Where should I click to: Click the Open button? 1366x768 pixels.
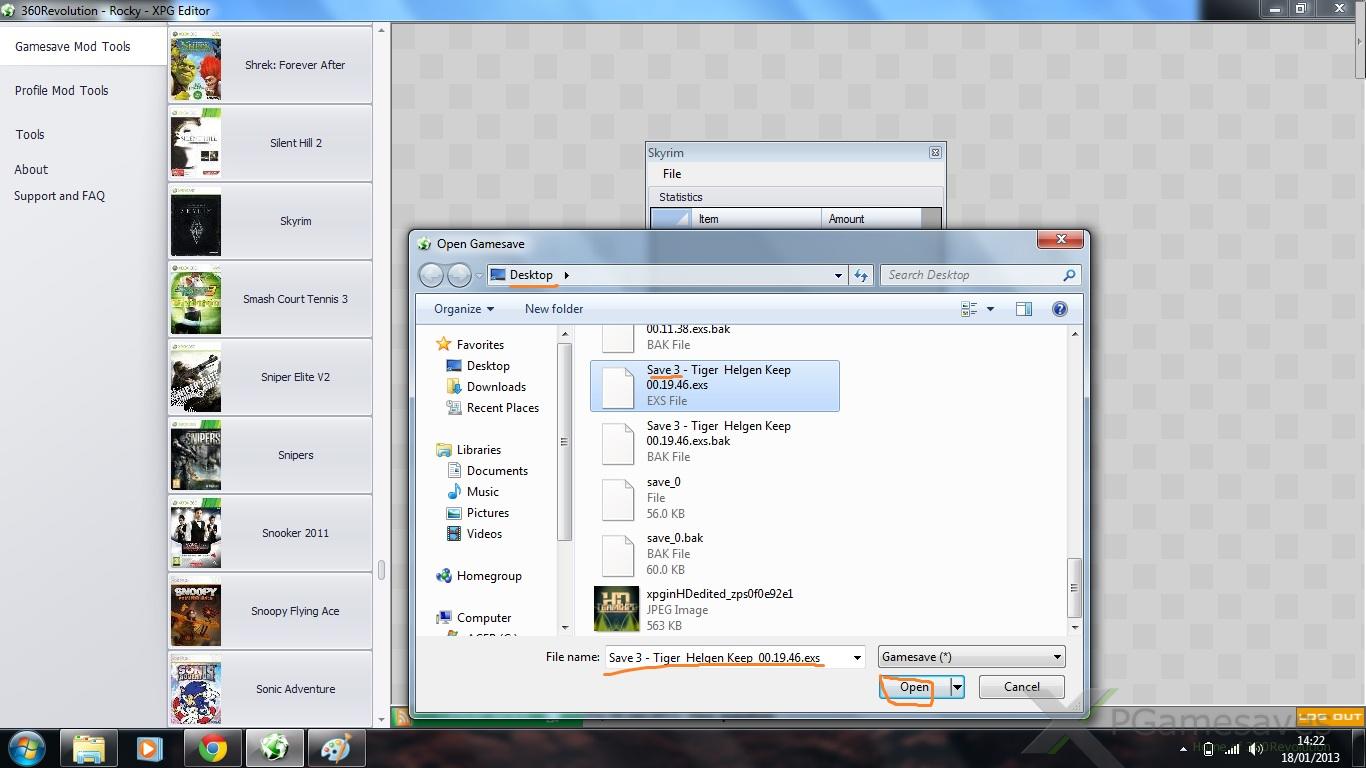914,687
